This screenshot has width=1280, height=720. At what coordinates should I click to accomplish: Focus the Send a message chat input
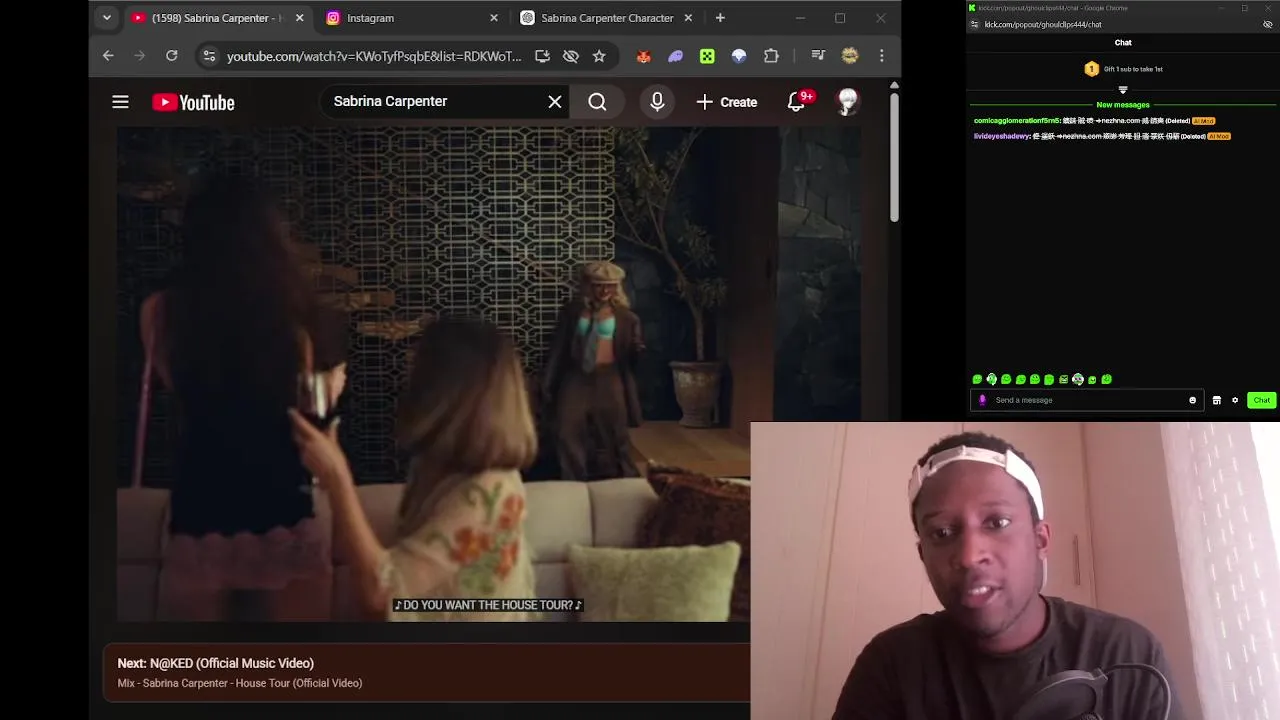pyautogui.click(x=1088, y=400)
